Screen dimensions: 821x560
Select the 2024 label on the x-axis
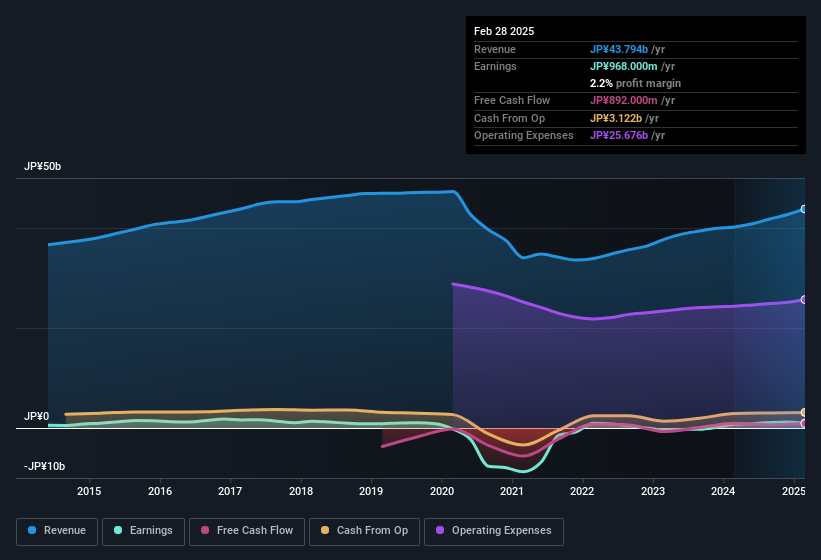pyautogui.click(x=723, y=491)
